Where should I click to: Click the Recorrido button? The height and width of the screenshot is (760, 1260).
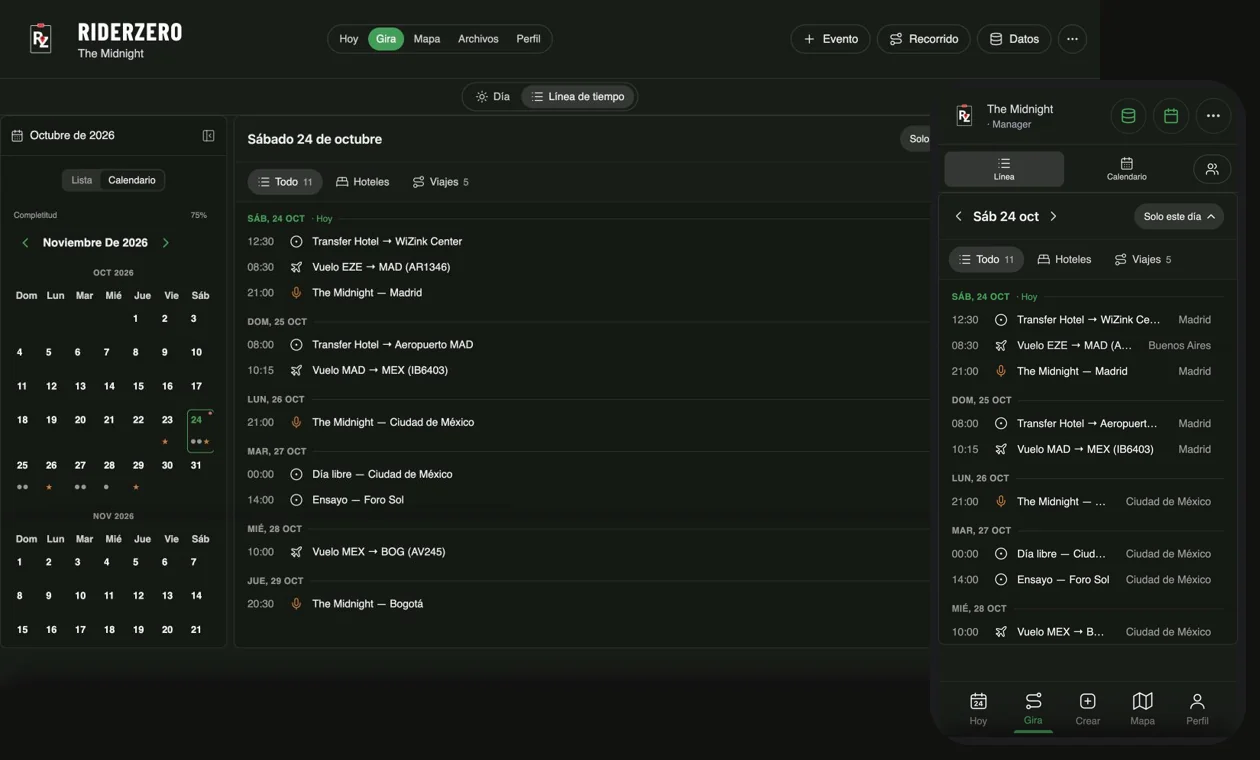coord(923,39)
